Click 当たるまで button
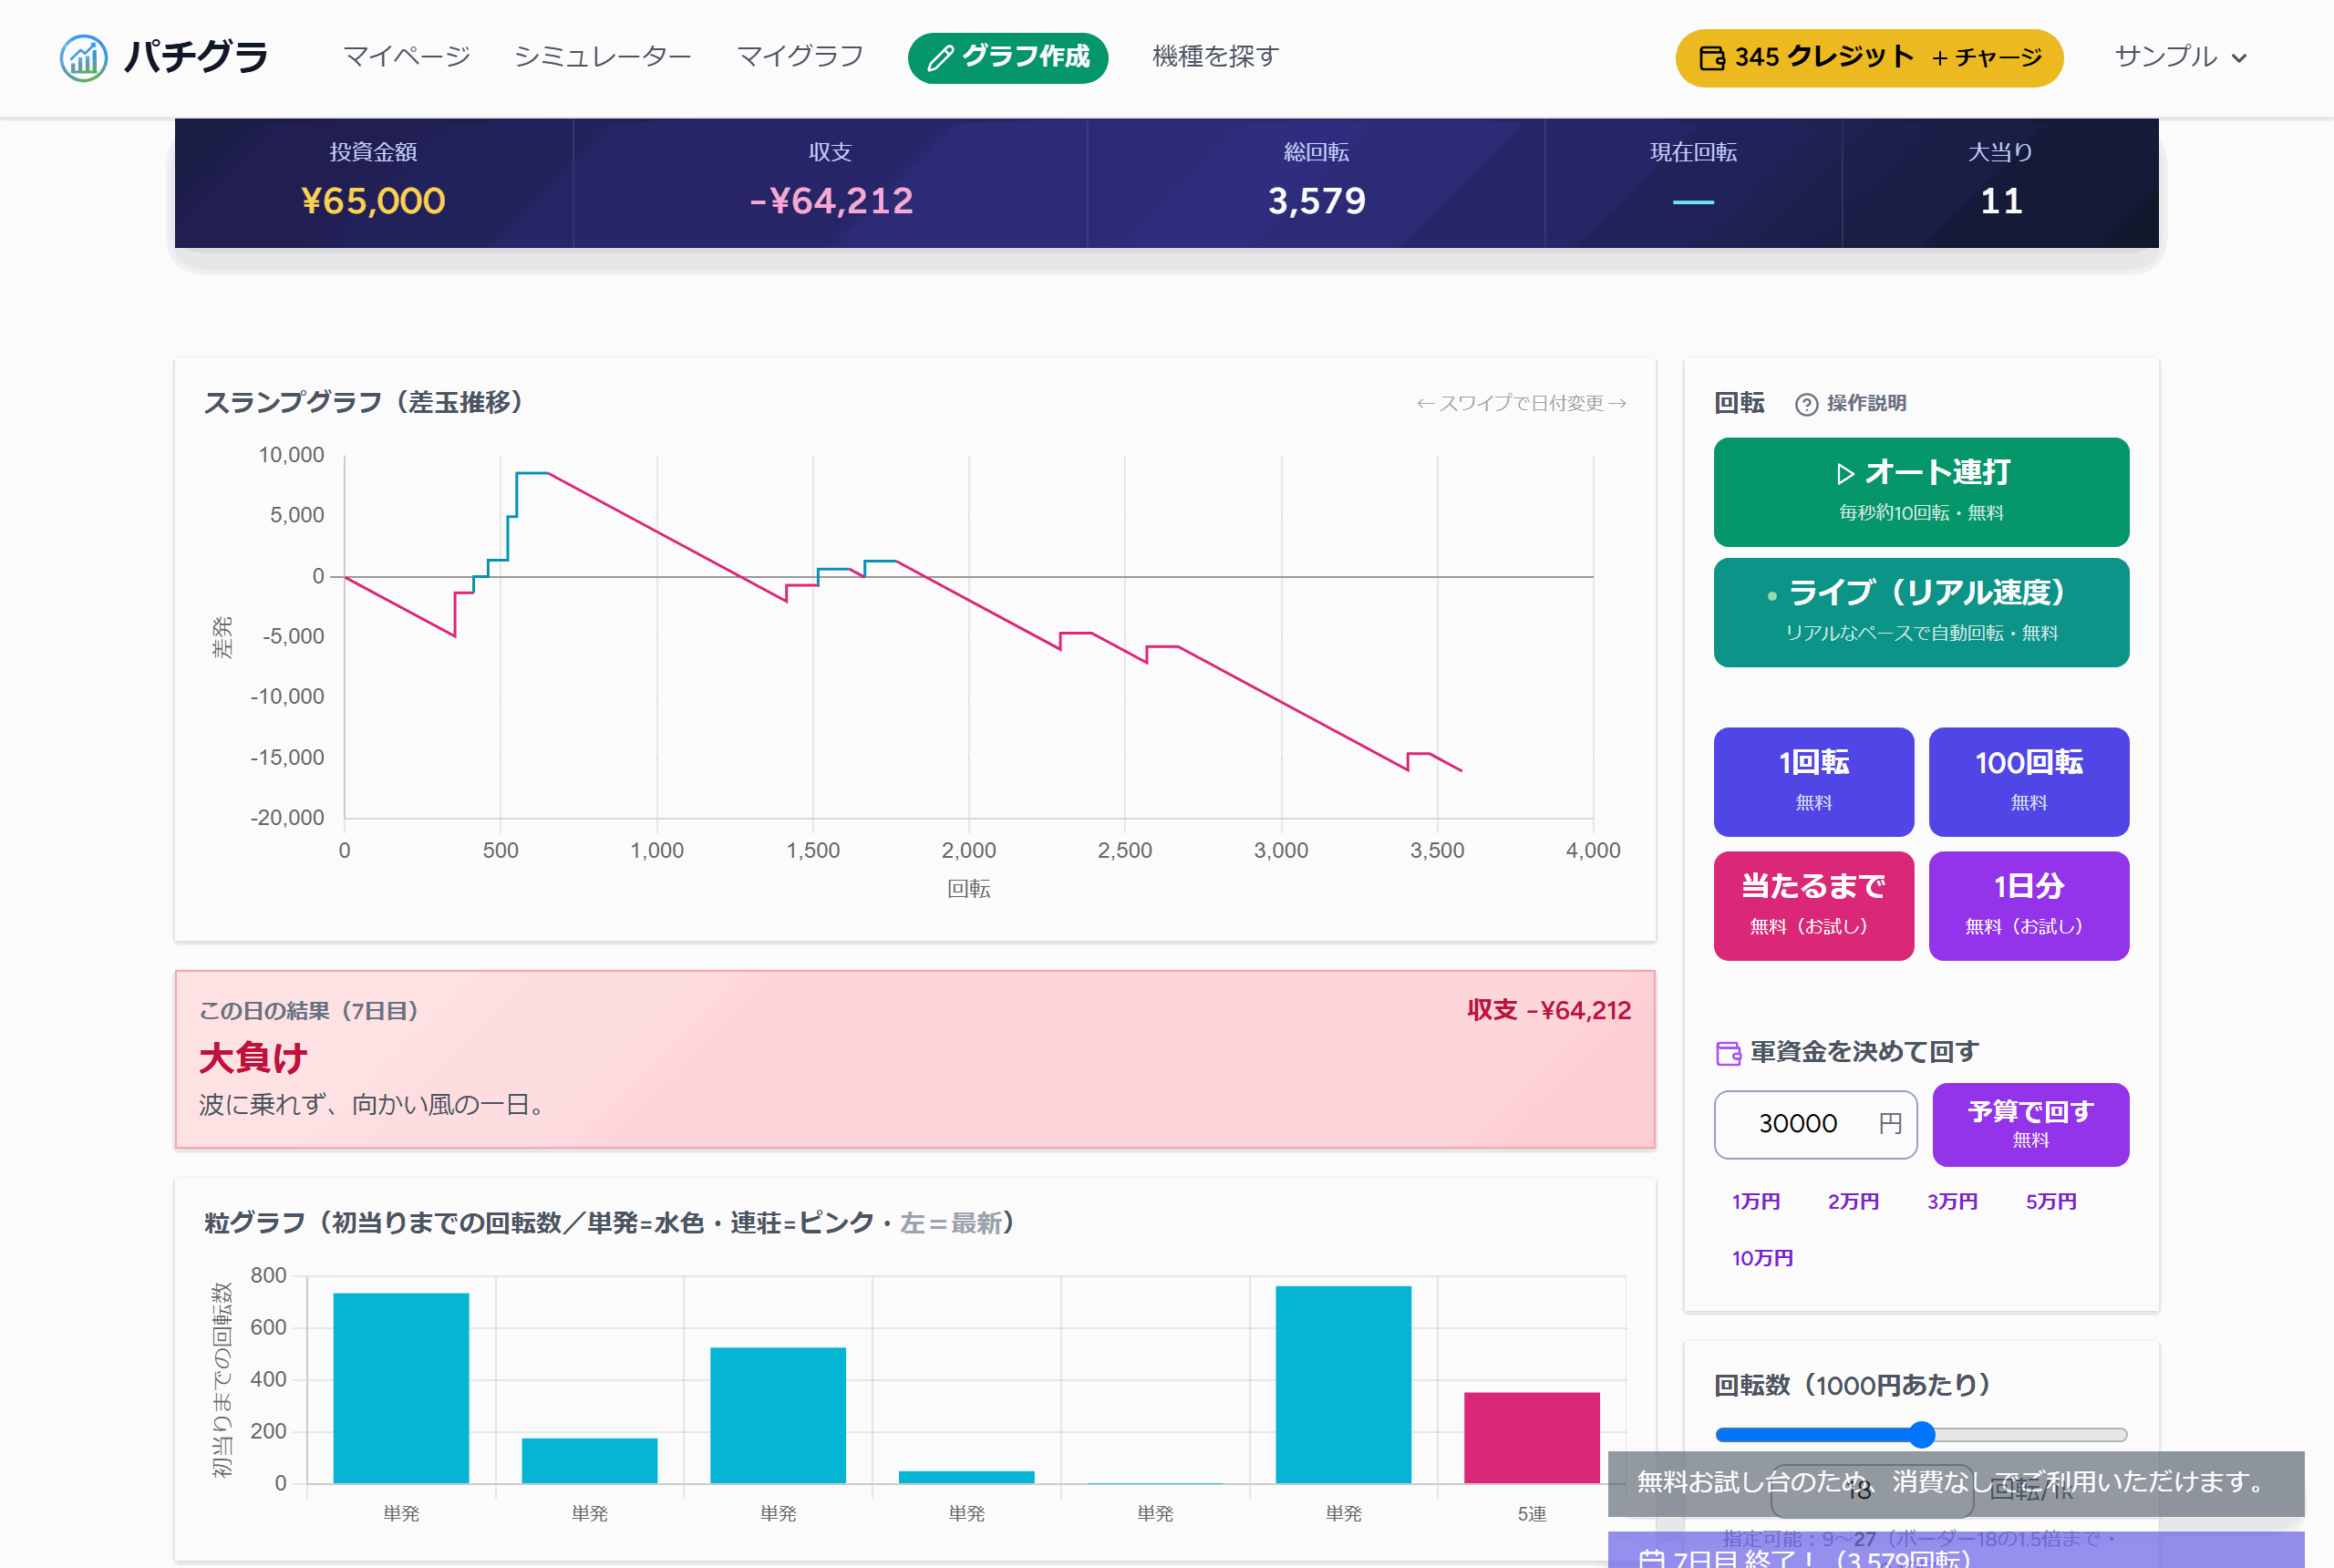The height and width of the screenshot is (1568, 2334). (x=1813, y=905)
